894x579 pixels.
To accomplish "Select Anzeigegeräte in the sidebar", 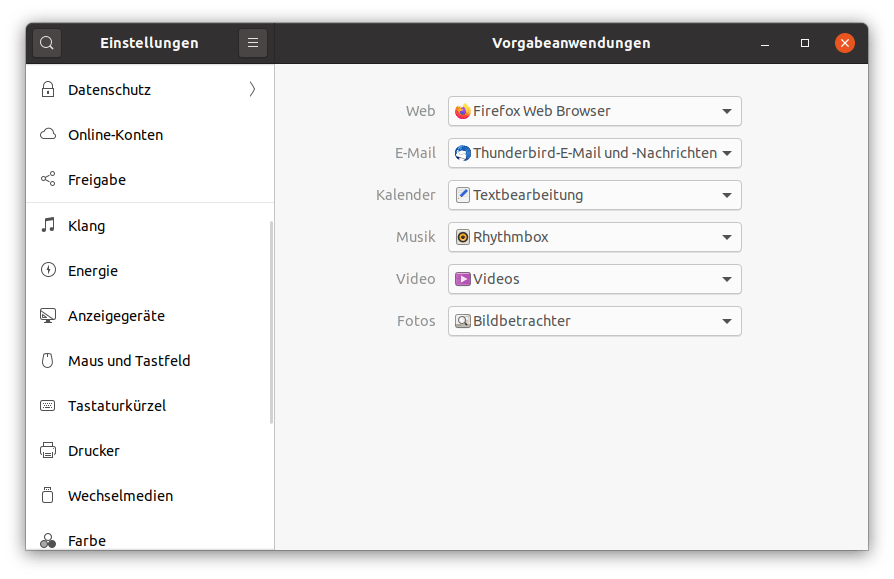I will pos(116,316).
